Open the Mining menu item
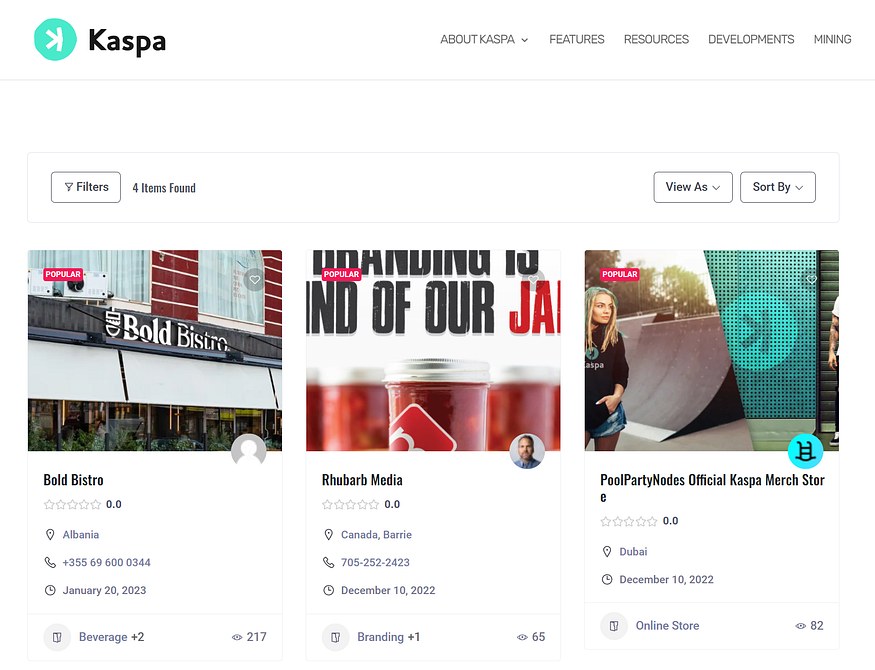Screen dimensions: 875x670 click(833, 40)
